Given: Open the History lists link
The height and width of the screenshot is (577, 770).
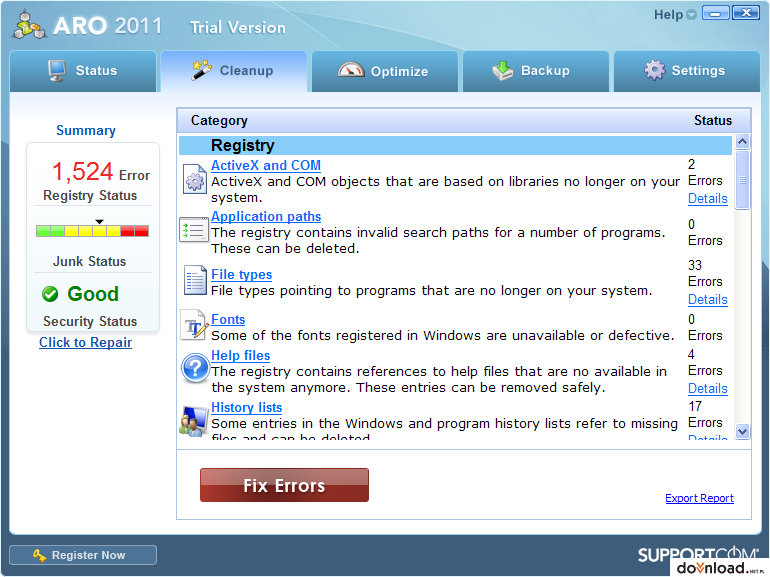Looking at the screenshot, I should click(247, 408).
